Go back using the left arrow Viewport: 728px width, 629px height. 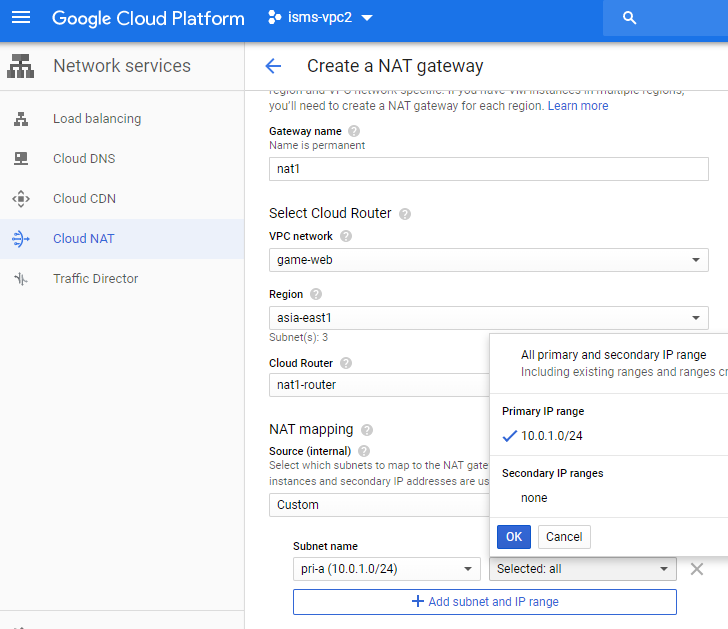(x=273, y=66)
